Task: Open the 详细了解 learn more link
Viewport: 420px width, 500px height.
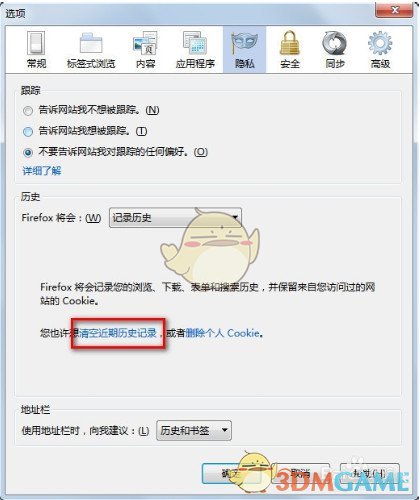Action: 42,171
